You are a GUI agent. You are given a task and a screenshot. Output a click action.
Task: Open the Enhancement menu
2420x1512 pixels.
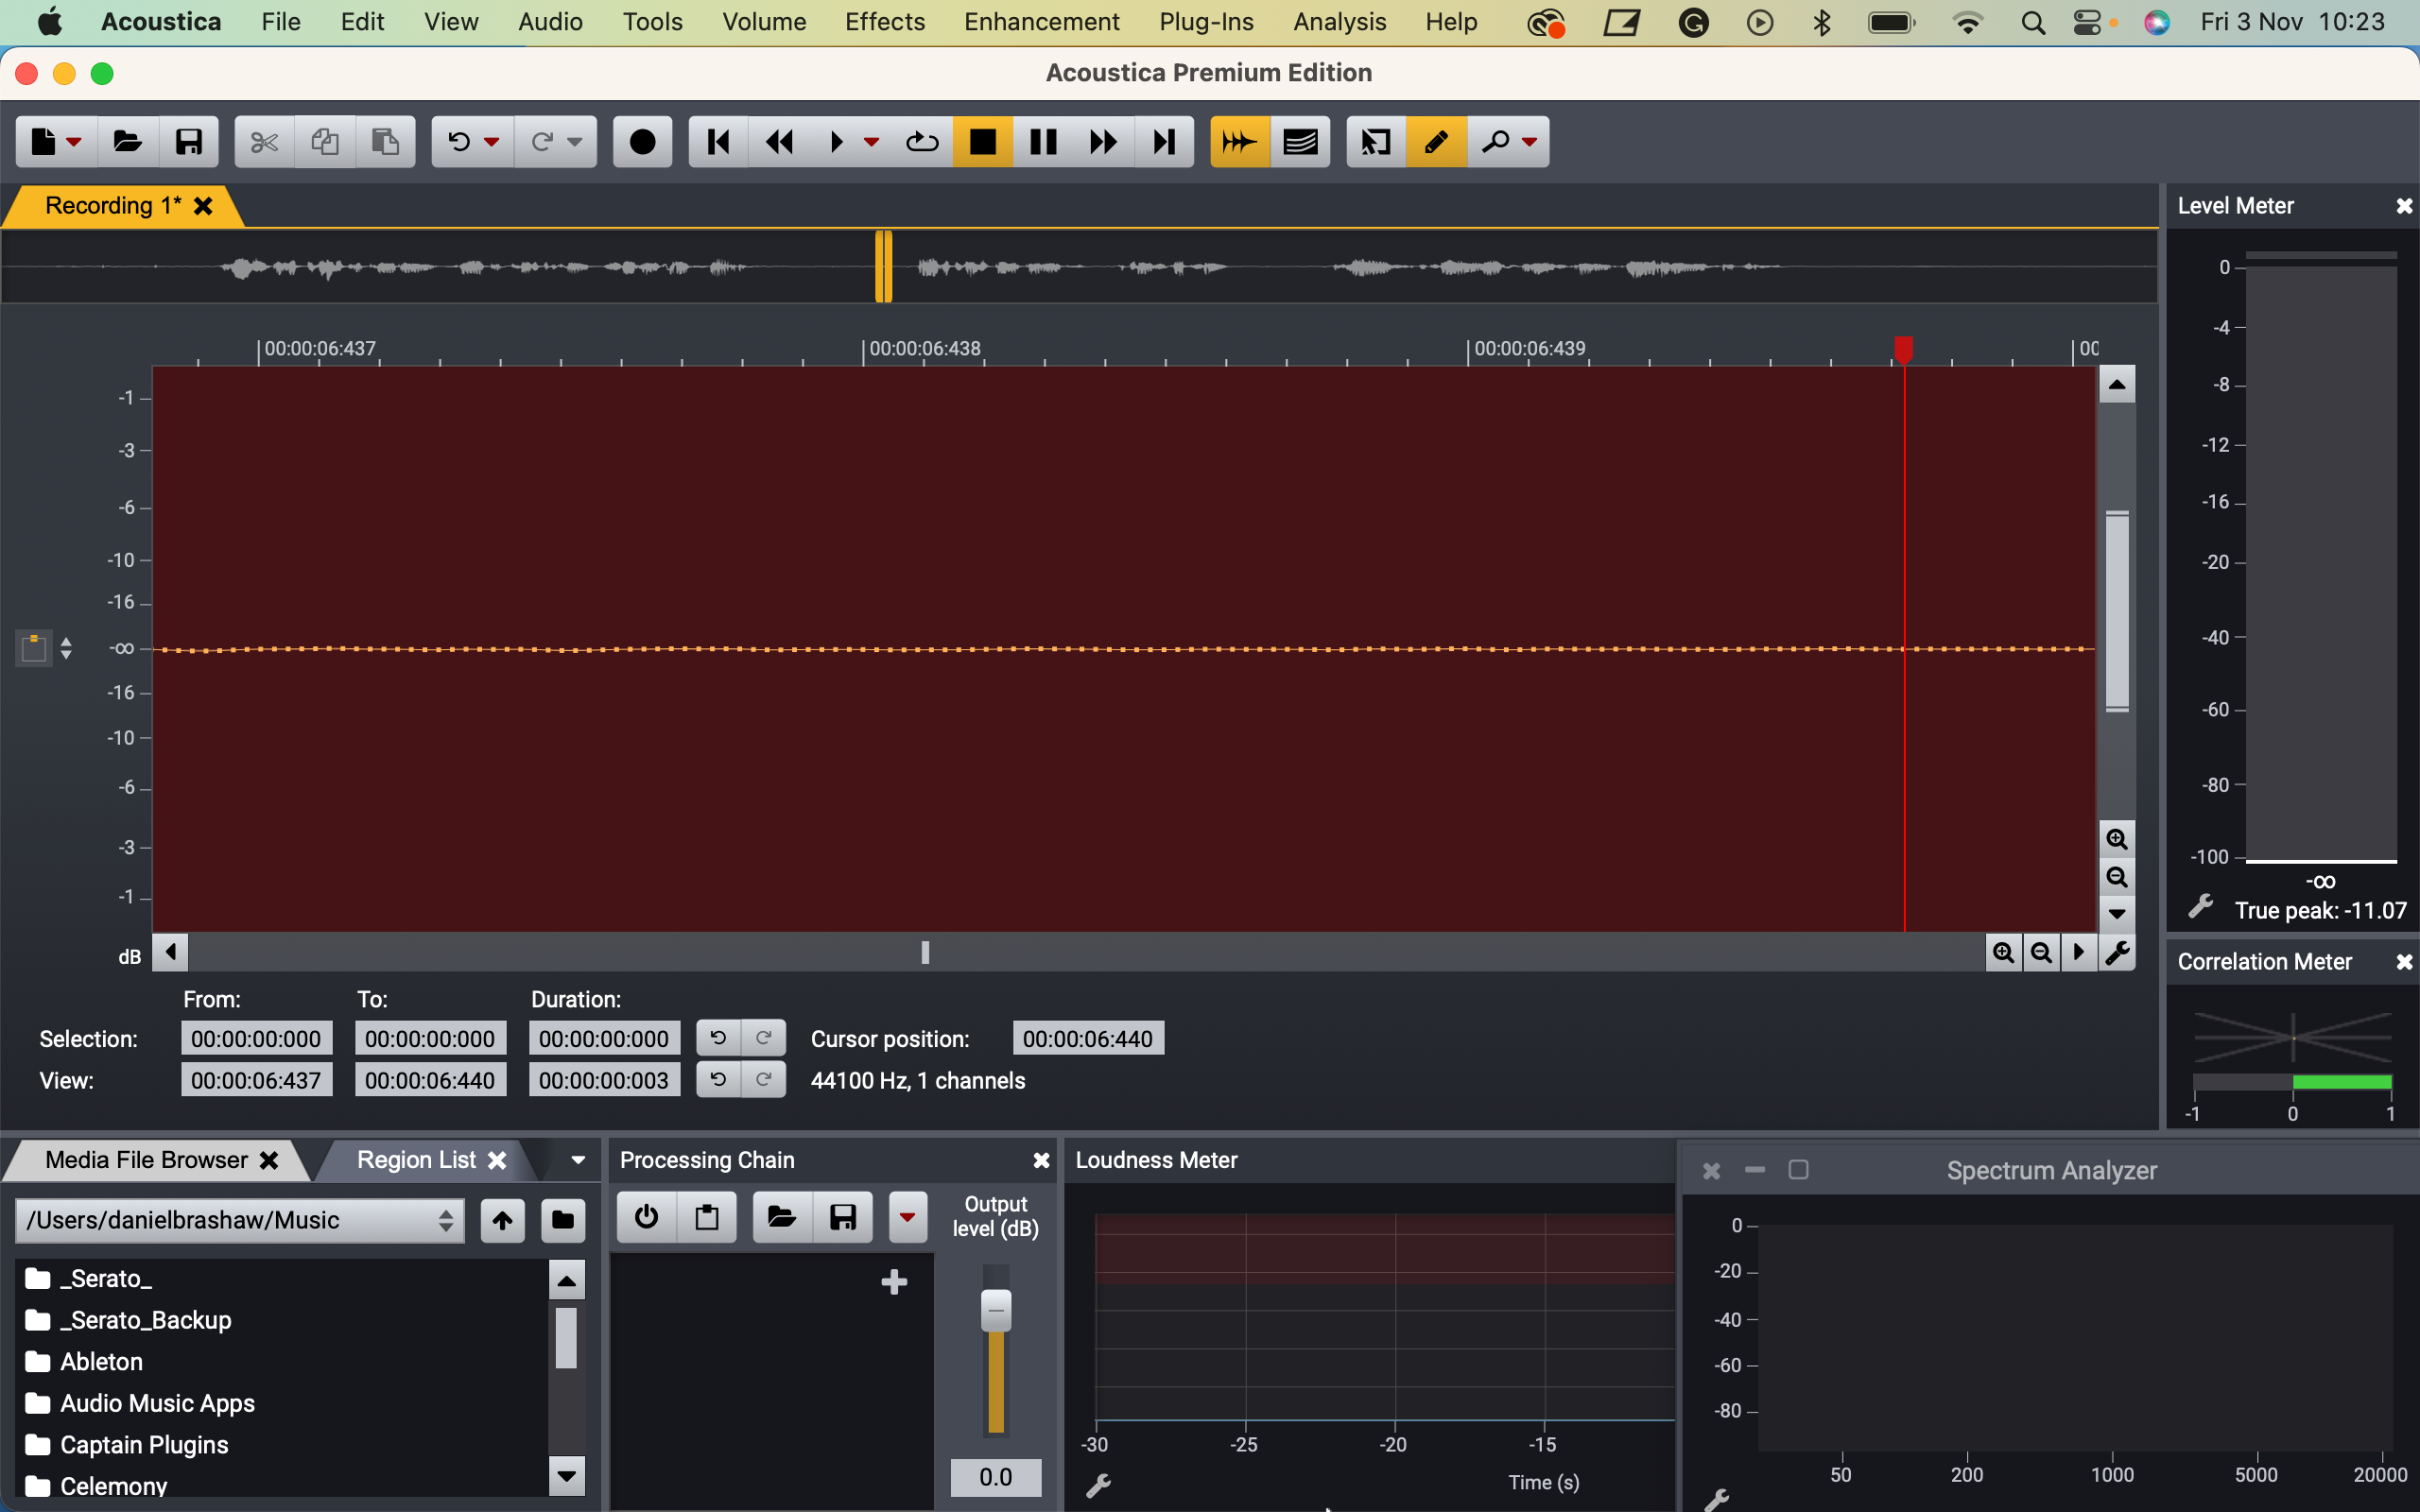tap(1041, 22)
